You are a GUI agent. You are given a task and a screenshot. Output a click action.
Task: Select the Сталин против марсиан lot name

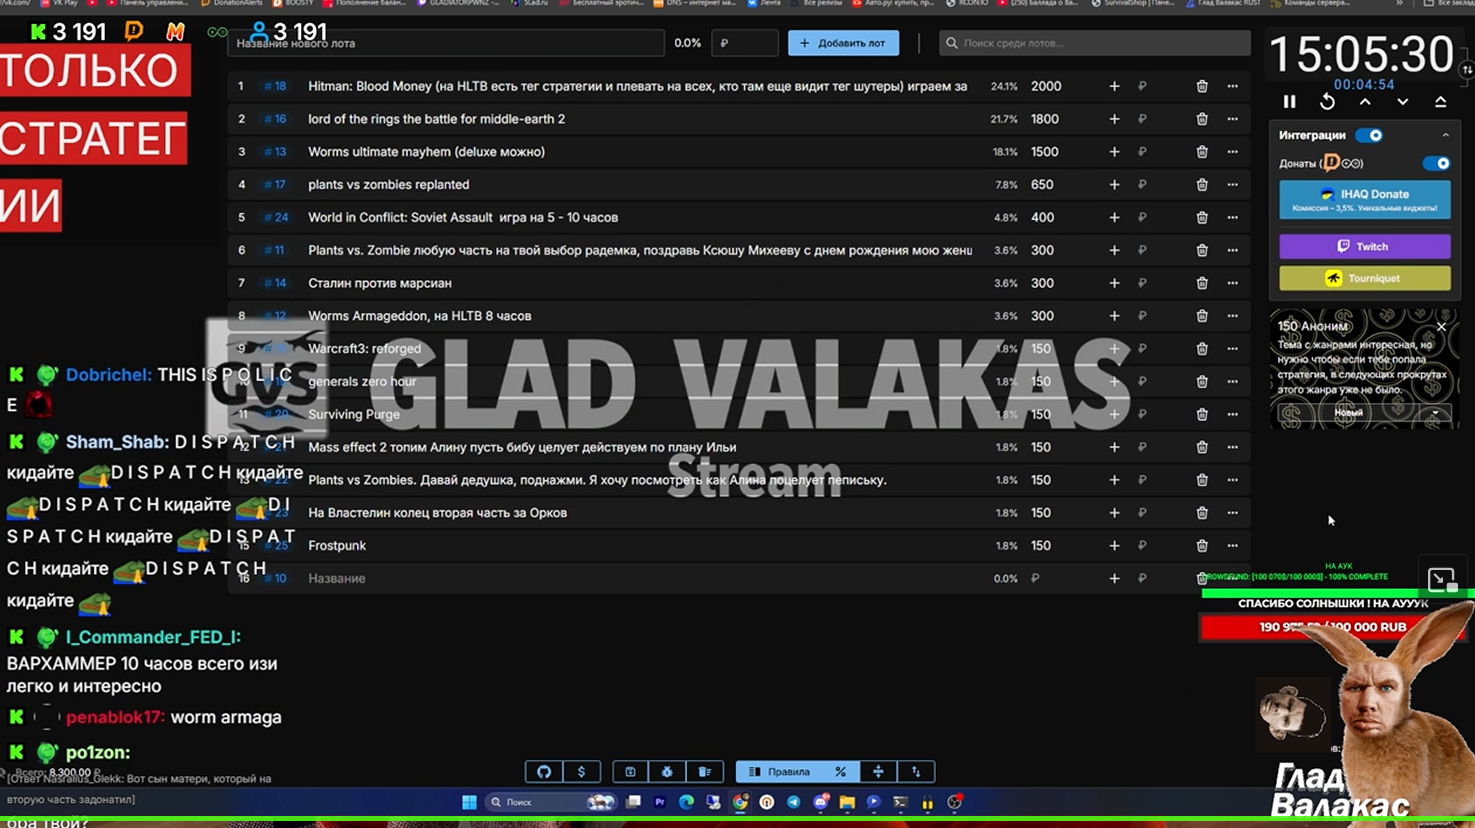(x=380, y=283)
